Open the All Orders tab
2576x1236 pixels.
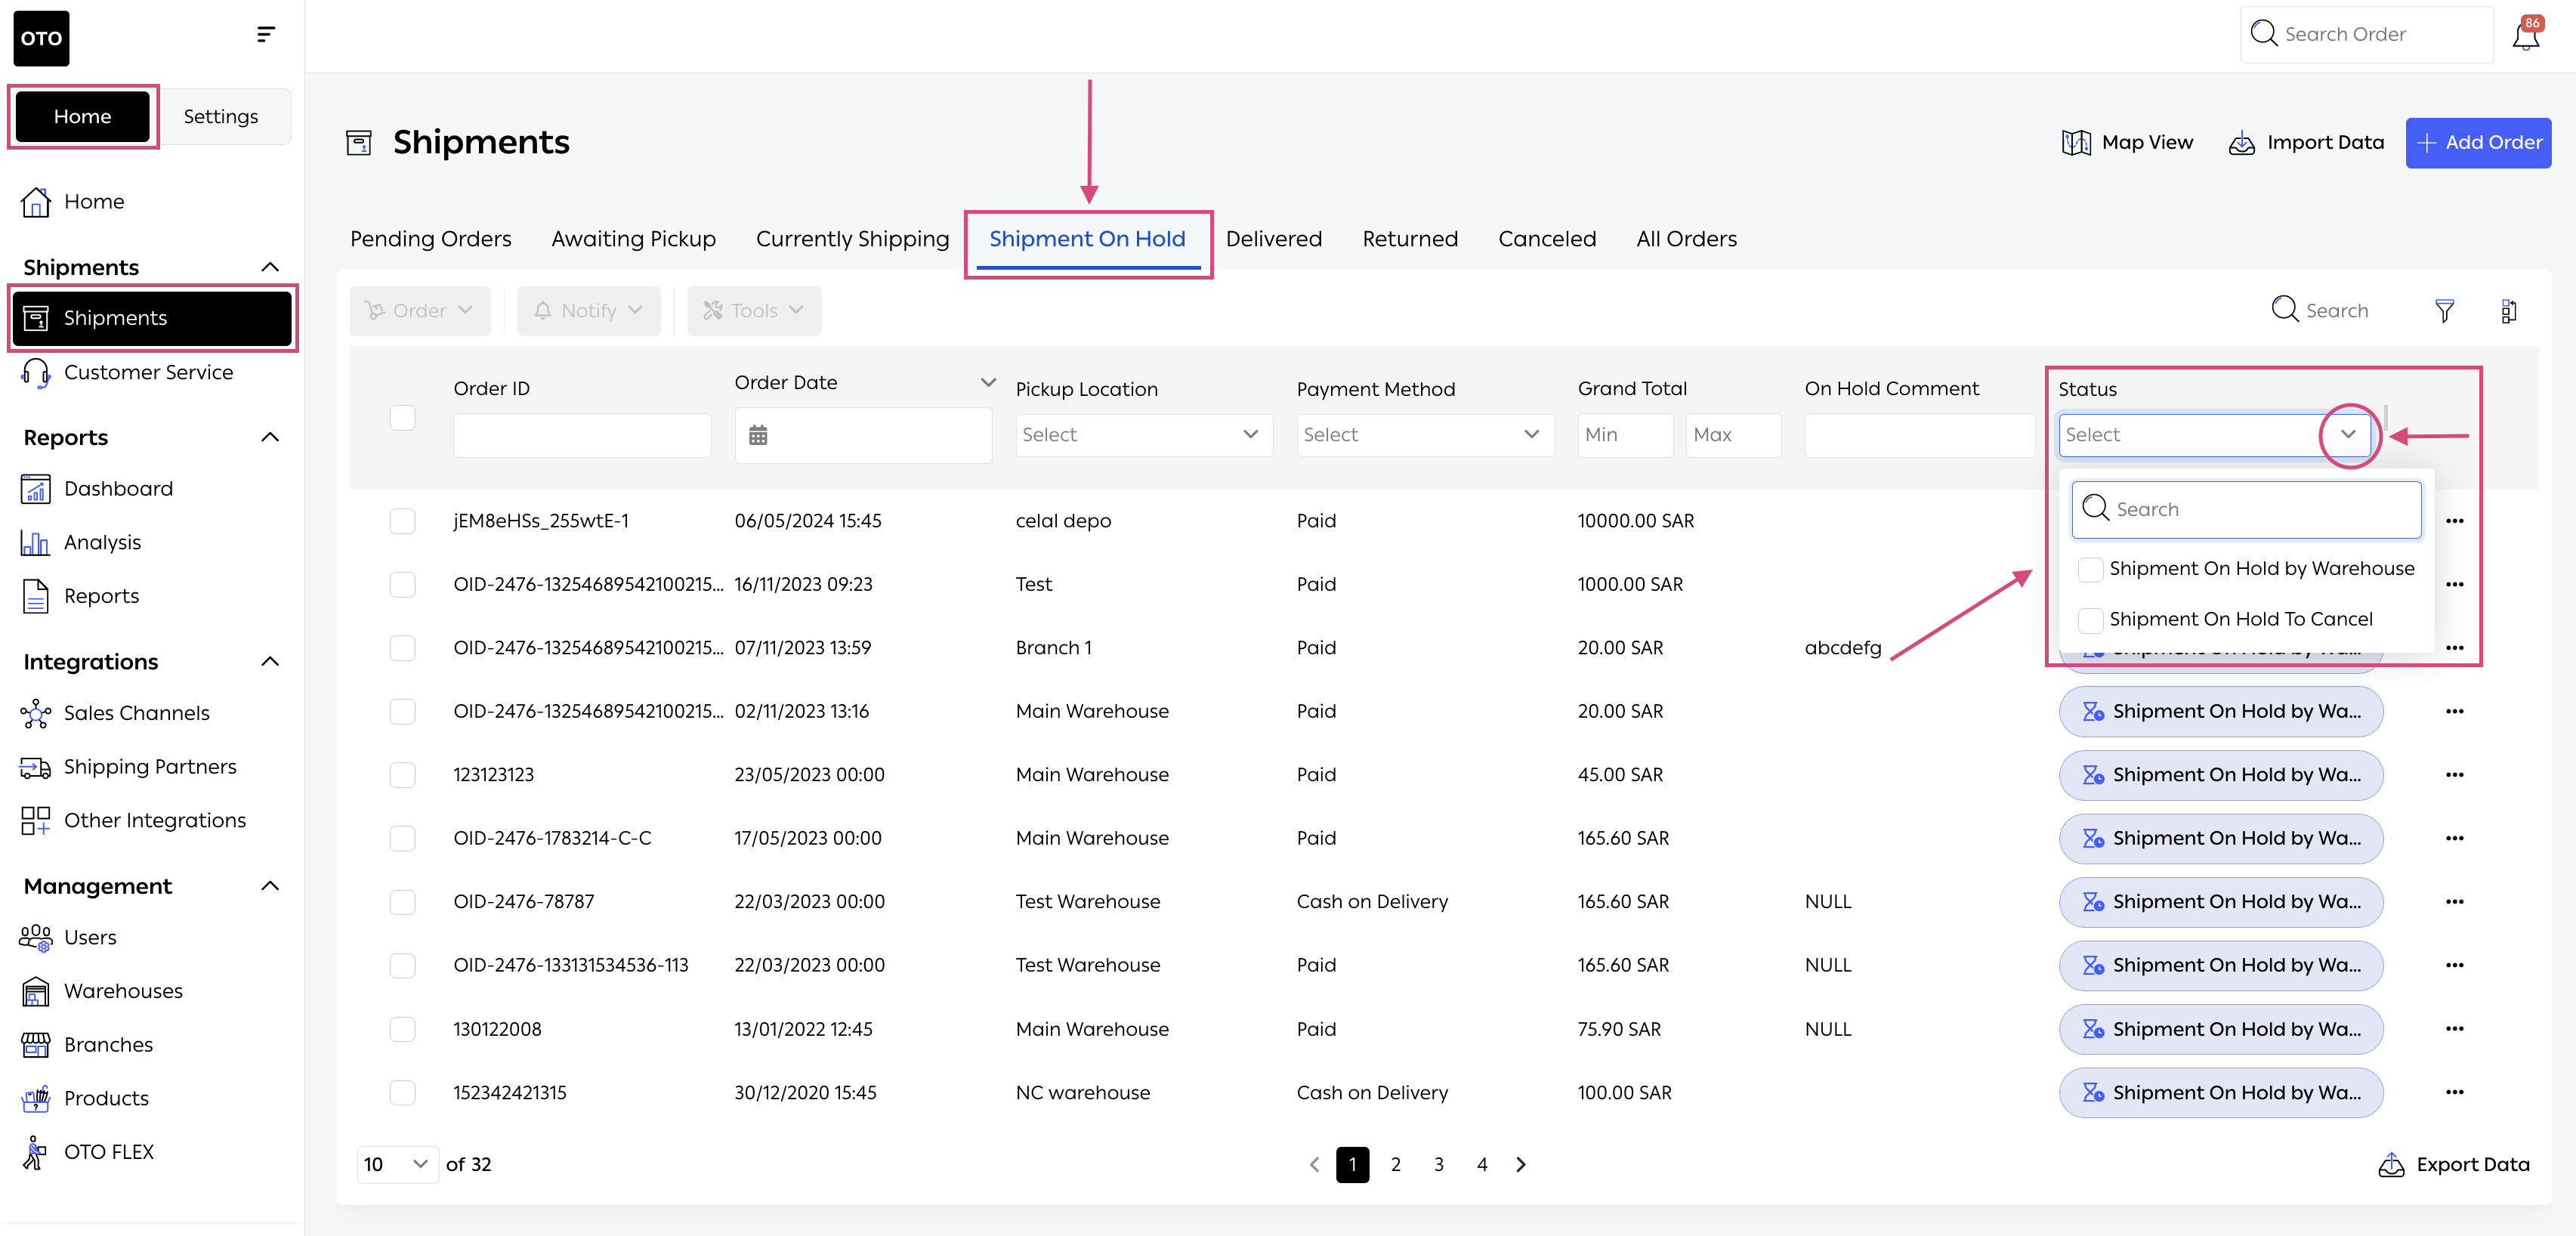click(1686, 239)
